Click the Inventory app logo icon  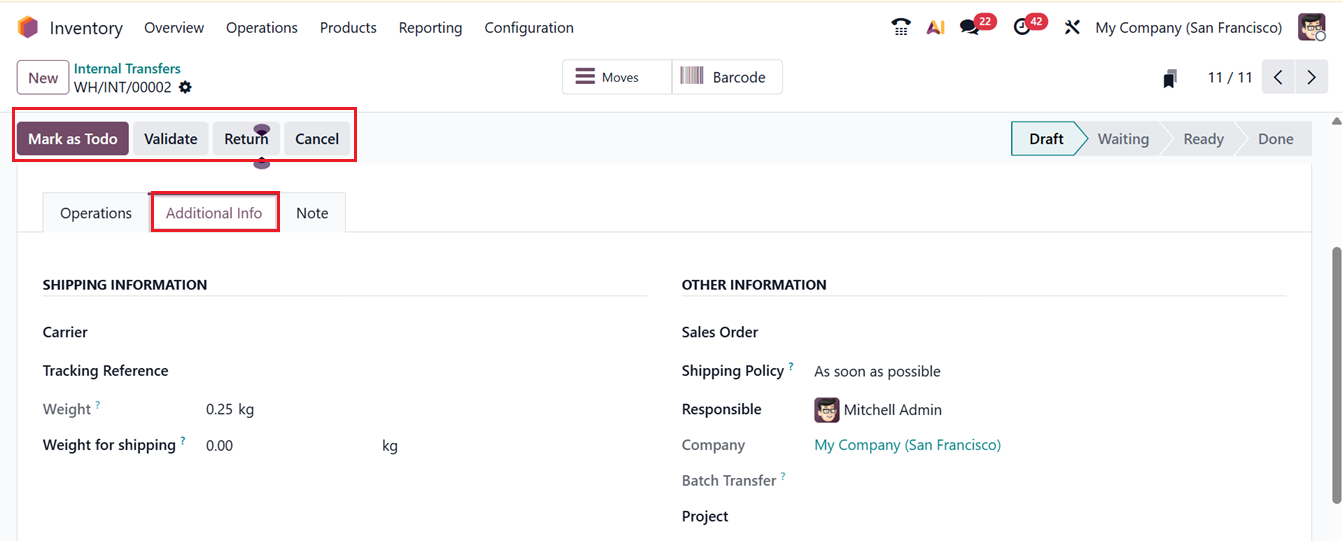(x=28, y=27)
